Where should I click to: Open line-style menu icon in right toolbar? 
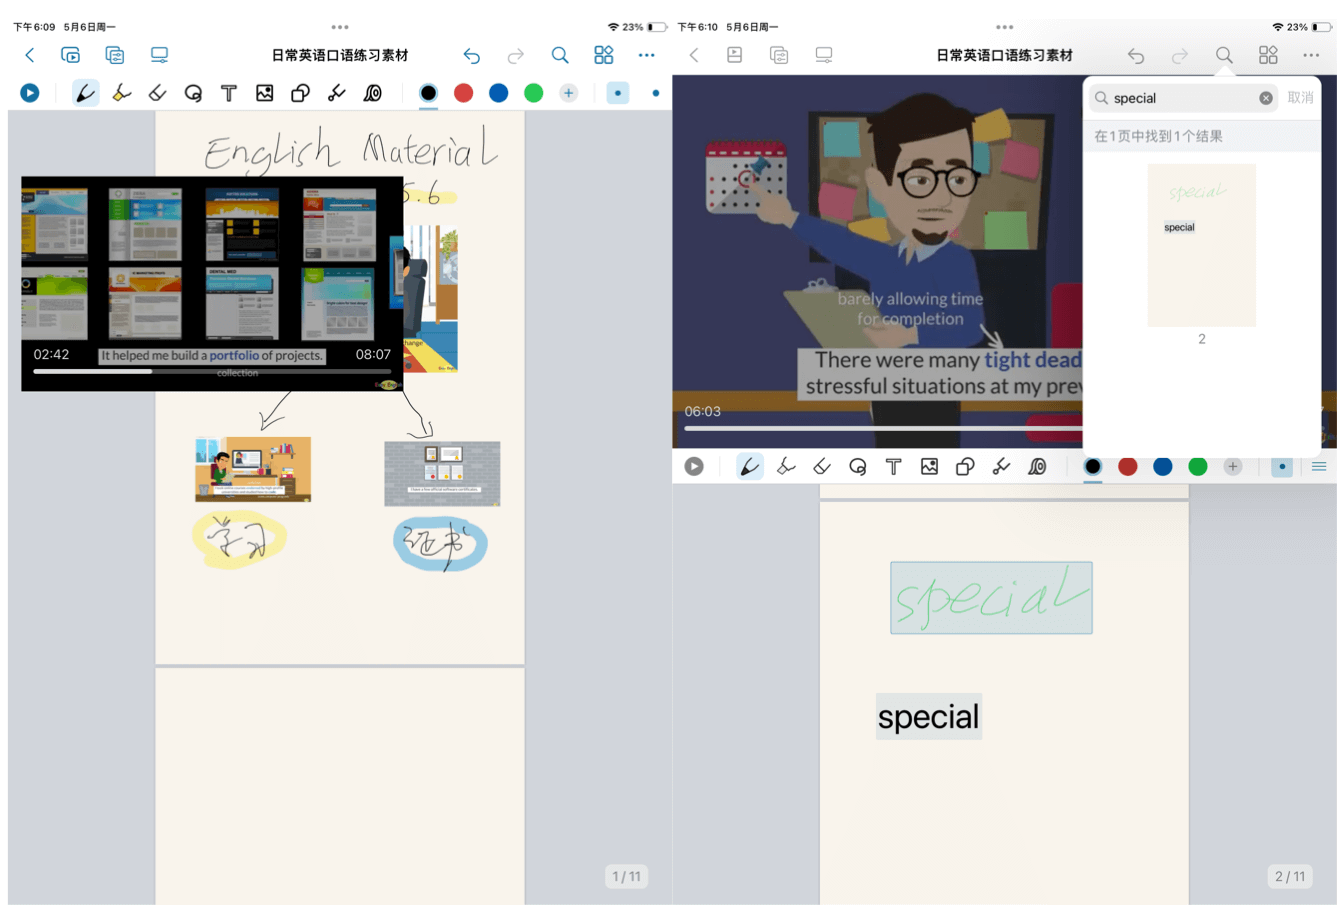pyautogui.click(x=1319, y=466)
